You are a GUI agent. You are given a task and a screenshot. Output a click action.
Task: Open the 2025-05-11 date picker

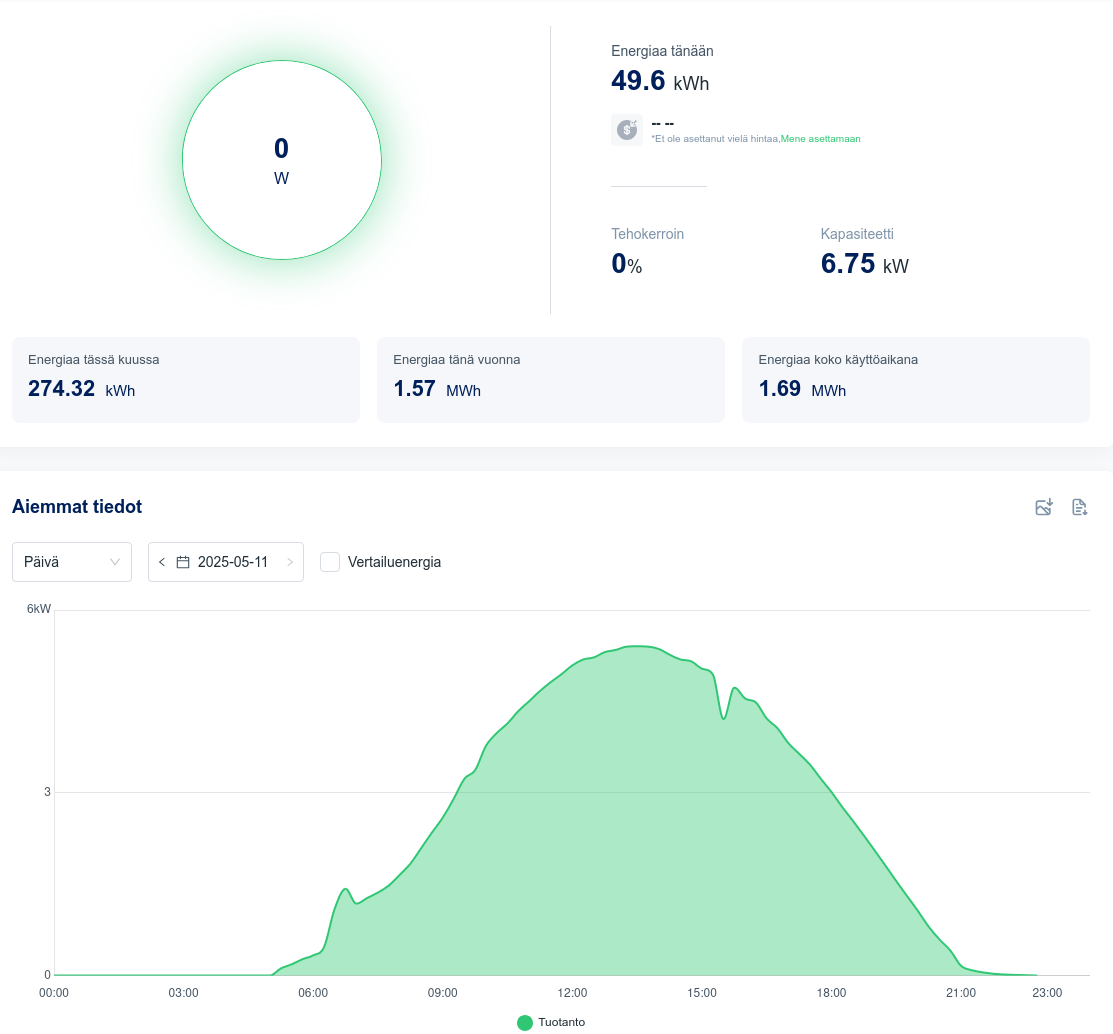pyautogui.click(x=226, y=562)
